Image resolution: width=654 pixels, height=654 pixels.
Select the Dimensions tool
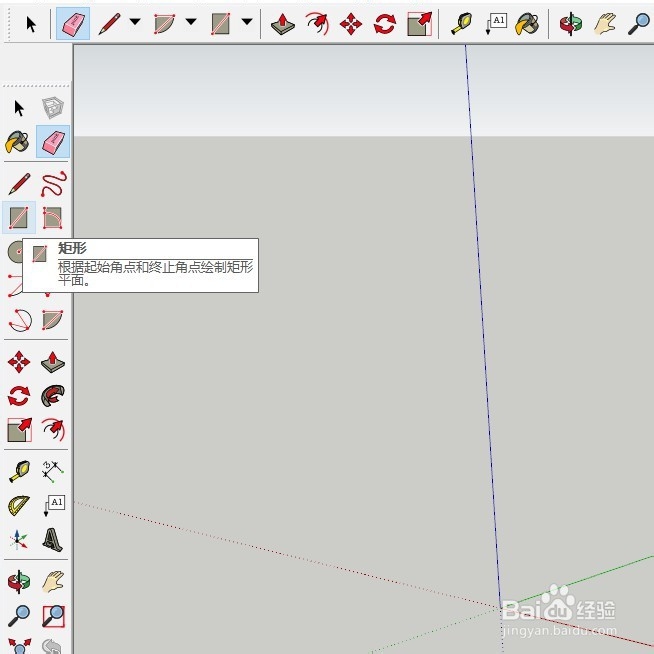pos(53,471)
